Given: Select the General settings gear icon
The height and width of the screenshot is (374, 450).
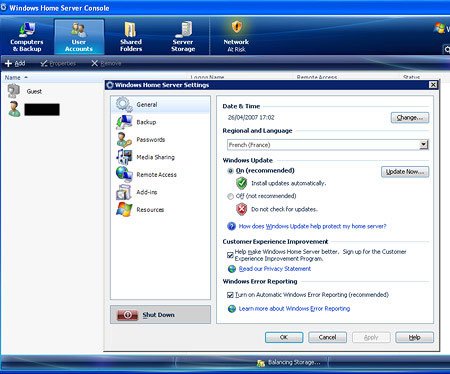Looking at the screenshot, I should [x=124, y=104].
